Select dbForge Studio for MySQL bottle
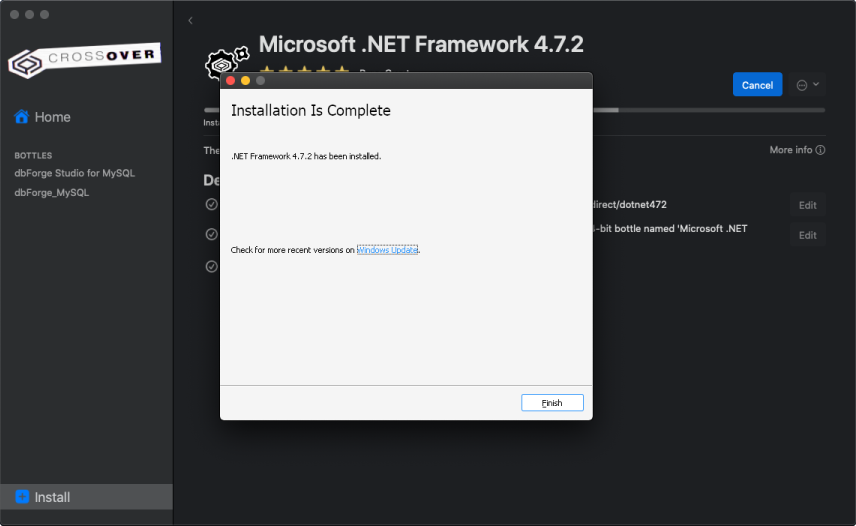The image size is (856, 526). 74,173
